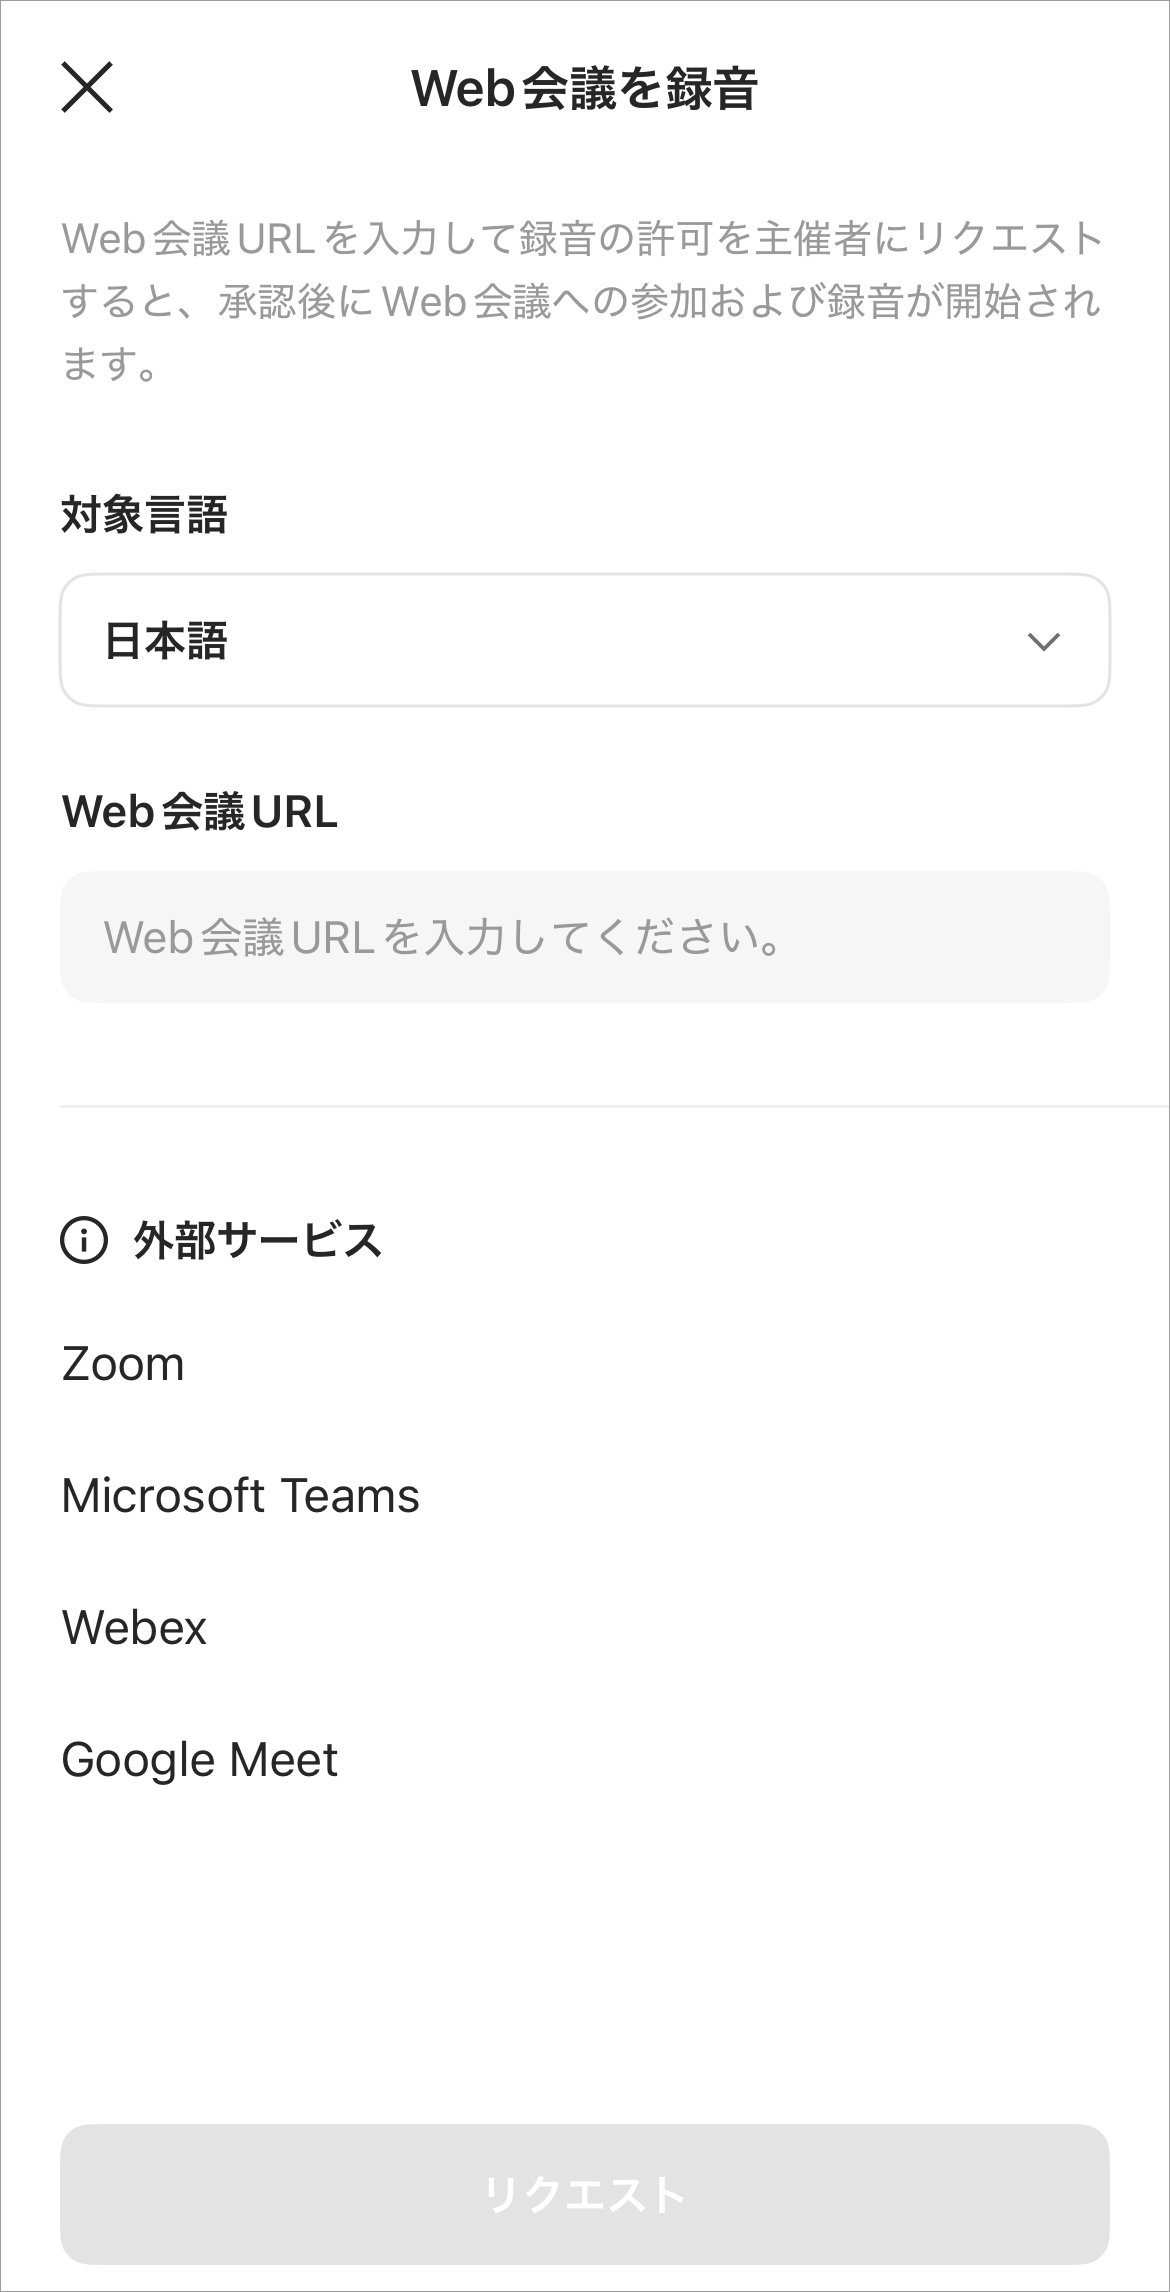Pick Google Meet from the list
This screenshot has height=2292, width=1170.
click(x=199, y=1760)
